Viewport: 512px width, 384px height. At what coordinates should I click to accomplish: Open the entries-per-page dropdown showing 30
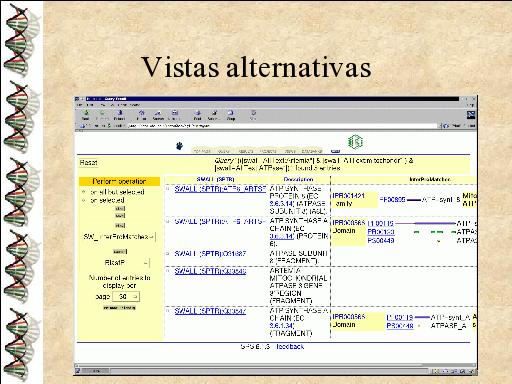point(126,296)
